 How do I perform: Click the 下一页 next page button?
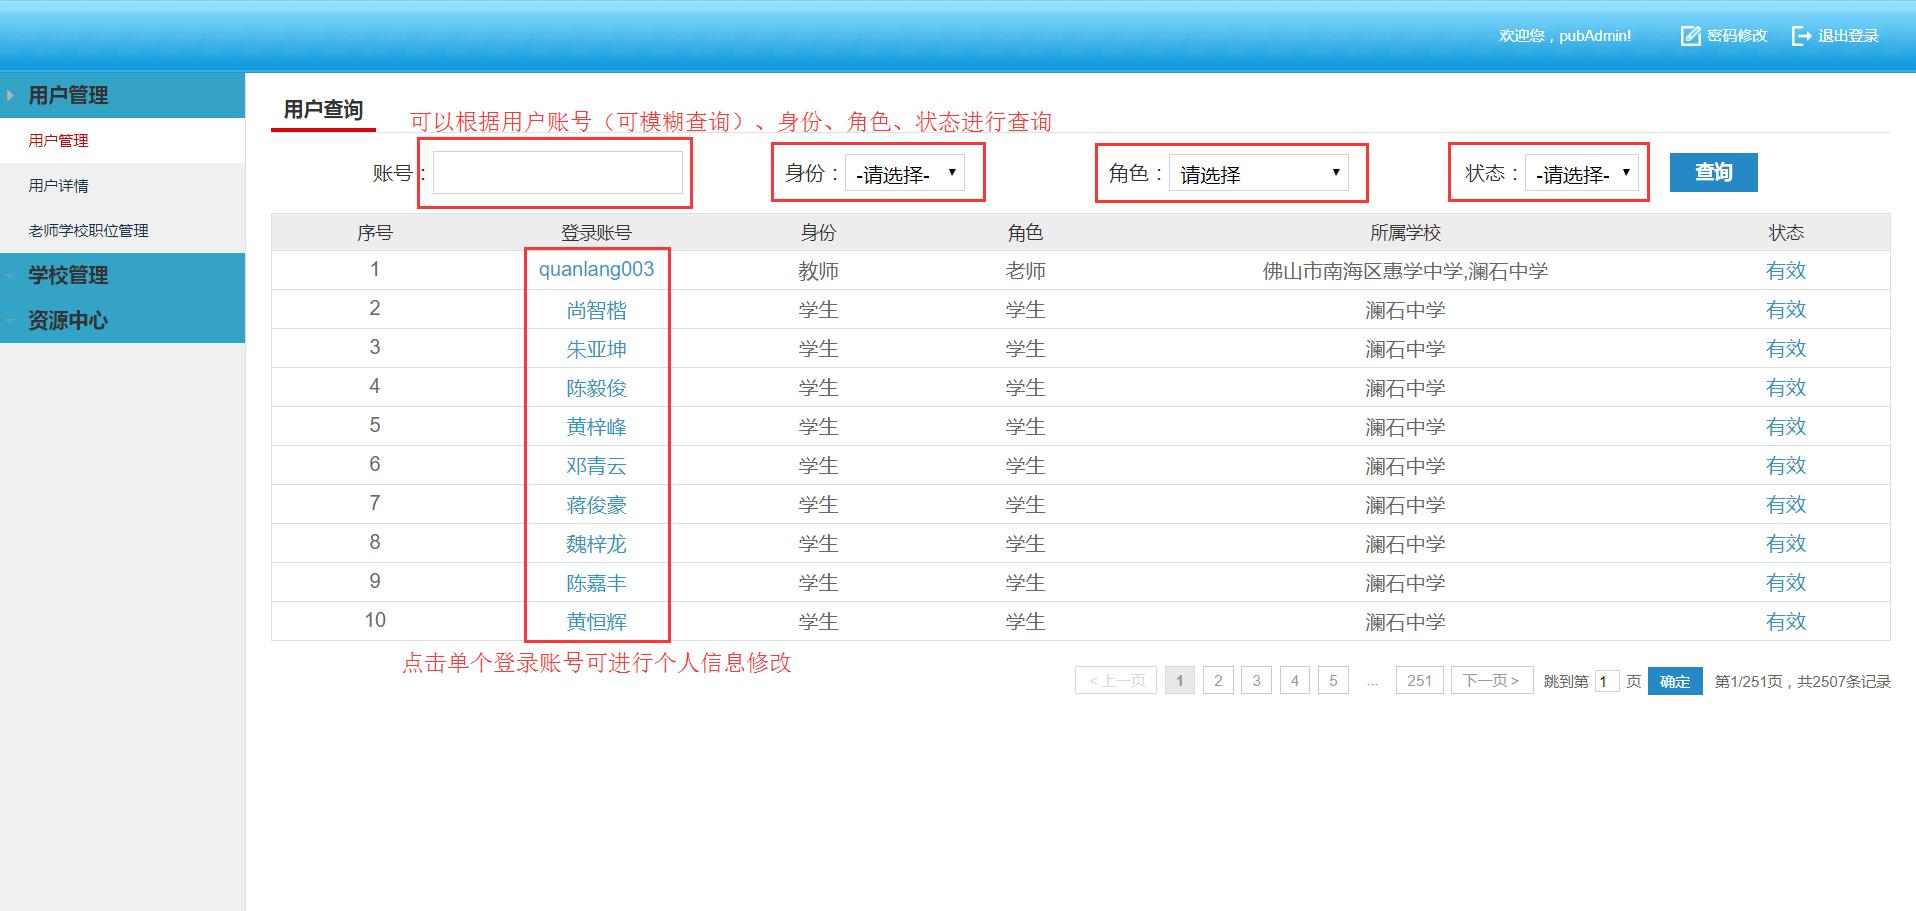[1491, 681]
